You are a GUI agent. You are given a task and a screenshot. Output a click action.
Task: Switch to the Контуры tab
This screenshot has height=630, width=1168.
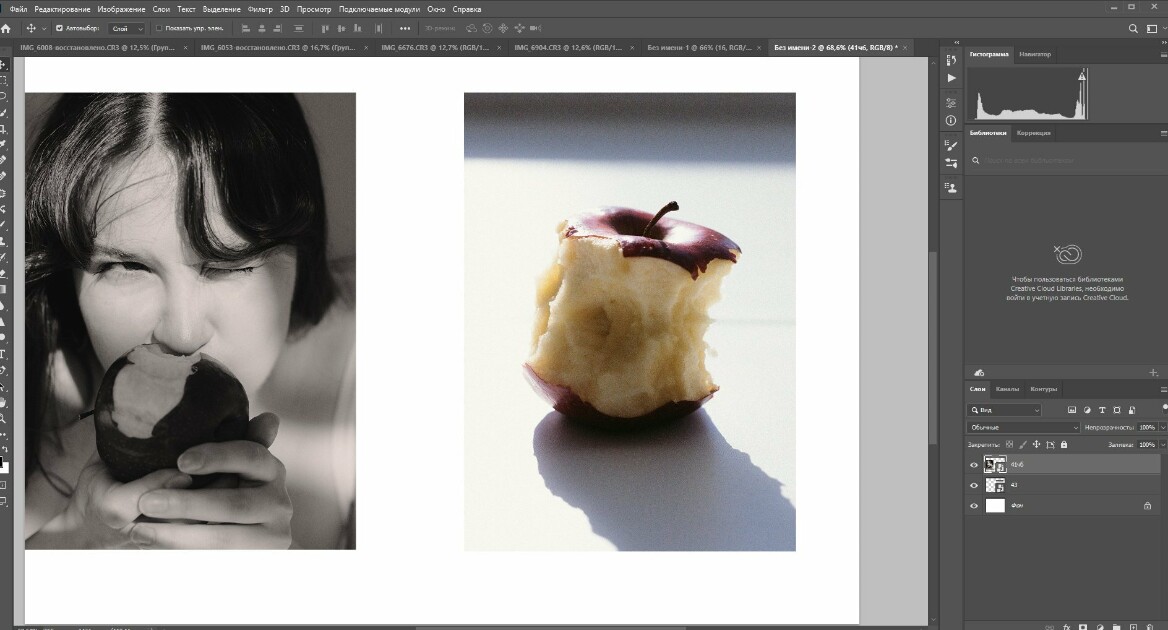click(x=1044, y=389)
